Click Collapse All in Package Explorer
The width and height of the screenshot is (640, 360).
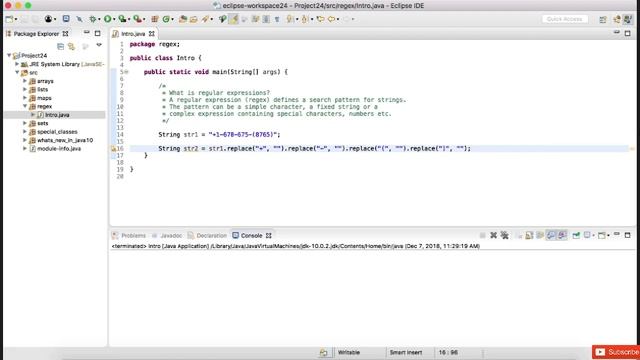pyautogui.click(x=60, y=46)
